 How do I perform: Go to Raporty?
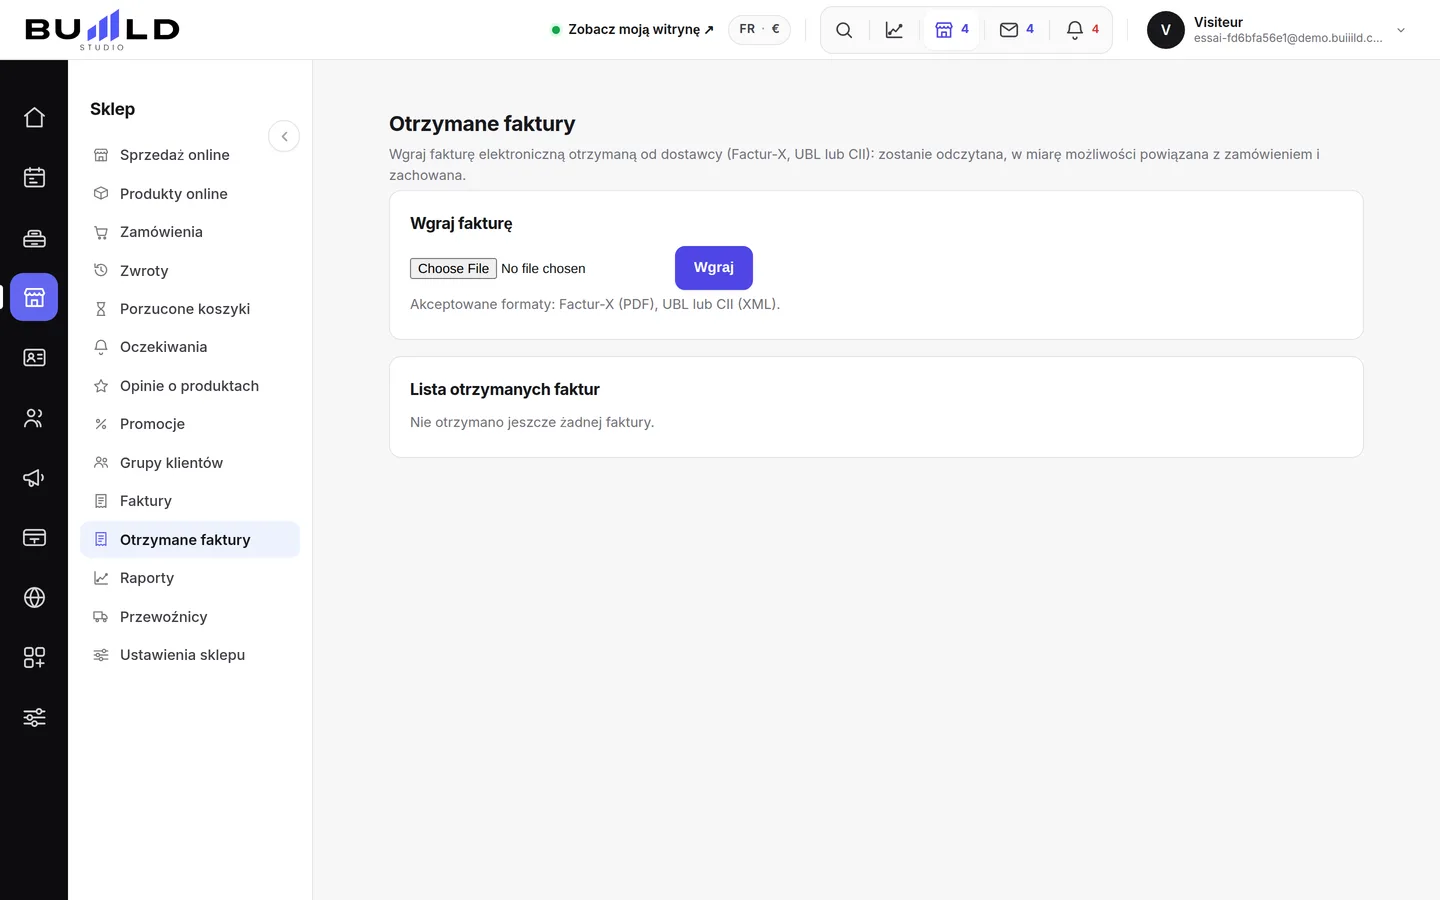pyautogui.click(x=190, y=578)
